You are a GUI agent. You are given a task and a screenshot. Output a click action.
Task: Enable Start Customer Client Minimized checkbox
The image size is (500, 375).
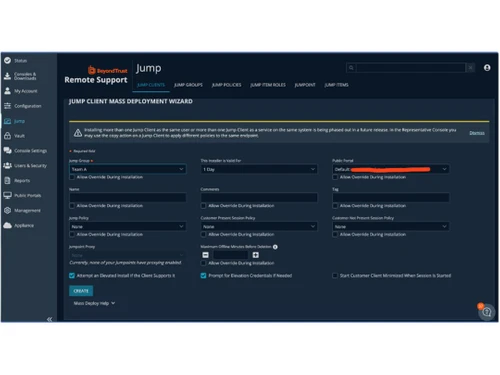335,275
